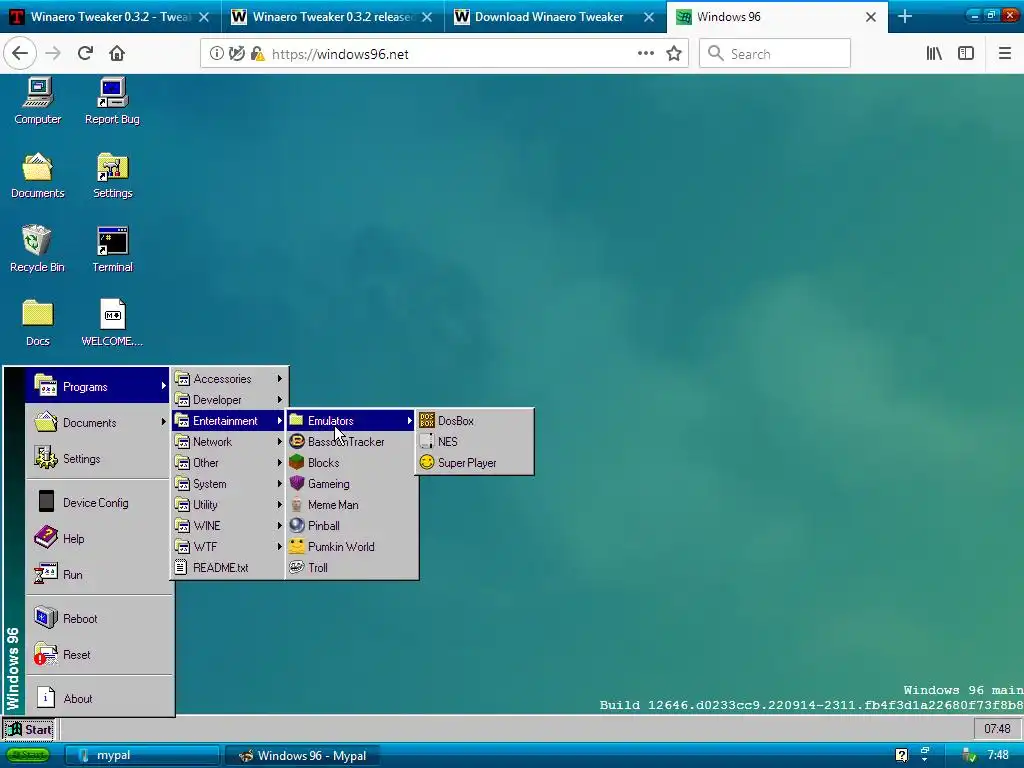Open a new browser tab

904,17
